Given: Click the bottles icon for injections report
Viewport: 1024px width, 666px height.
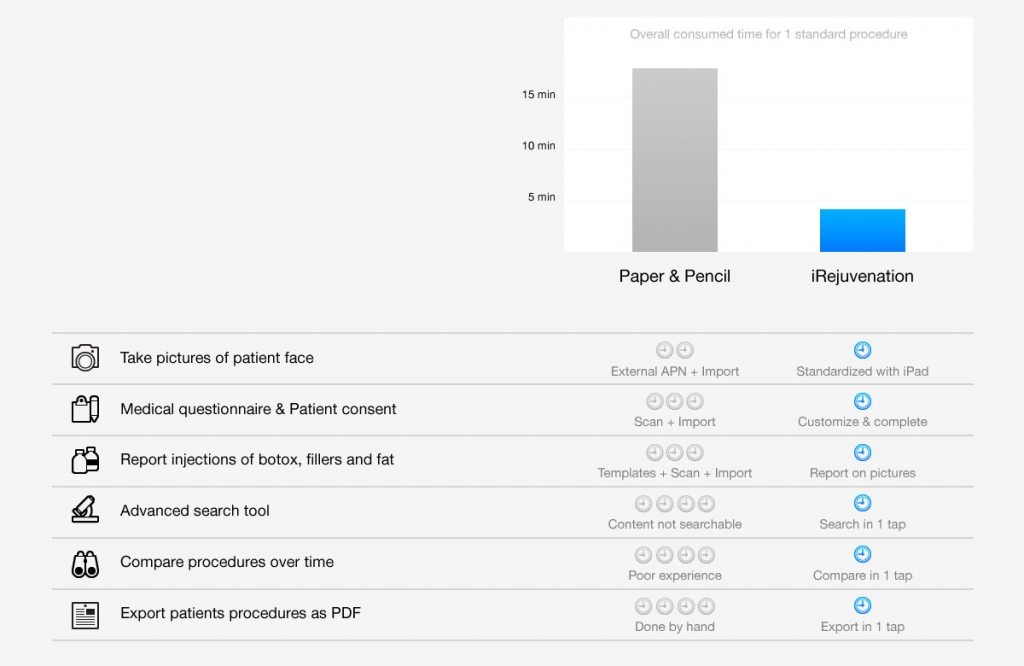Looking at the screenshot, I should pyautogui.click(x=85, y=460).
